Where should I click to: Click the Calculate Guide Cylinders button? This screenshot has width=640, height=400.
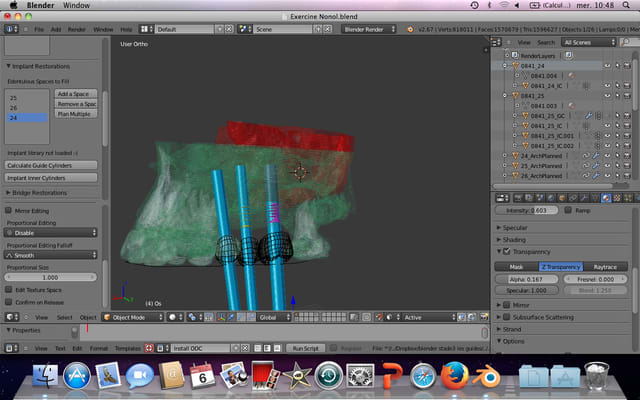click(x=51, y=164)
